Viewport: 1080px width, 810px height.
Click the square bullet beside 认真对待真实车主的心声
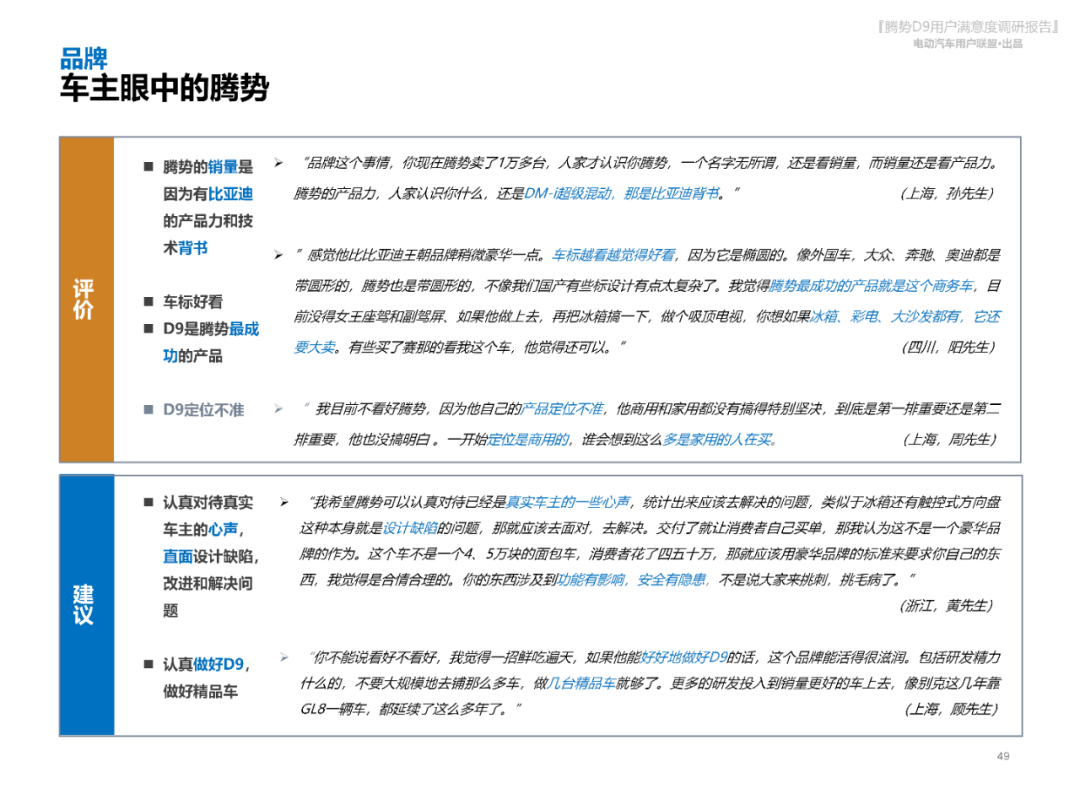point(149,501)
